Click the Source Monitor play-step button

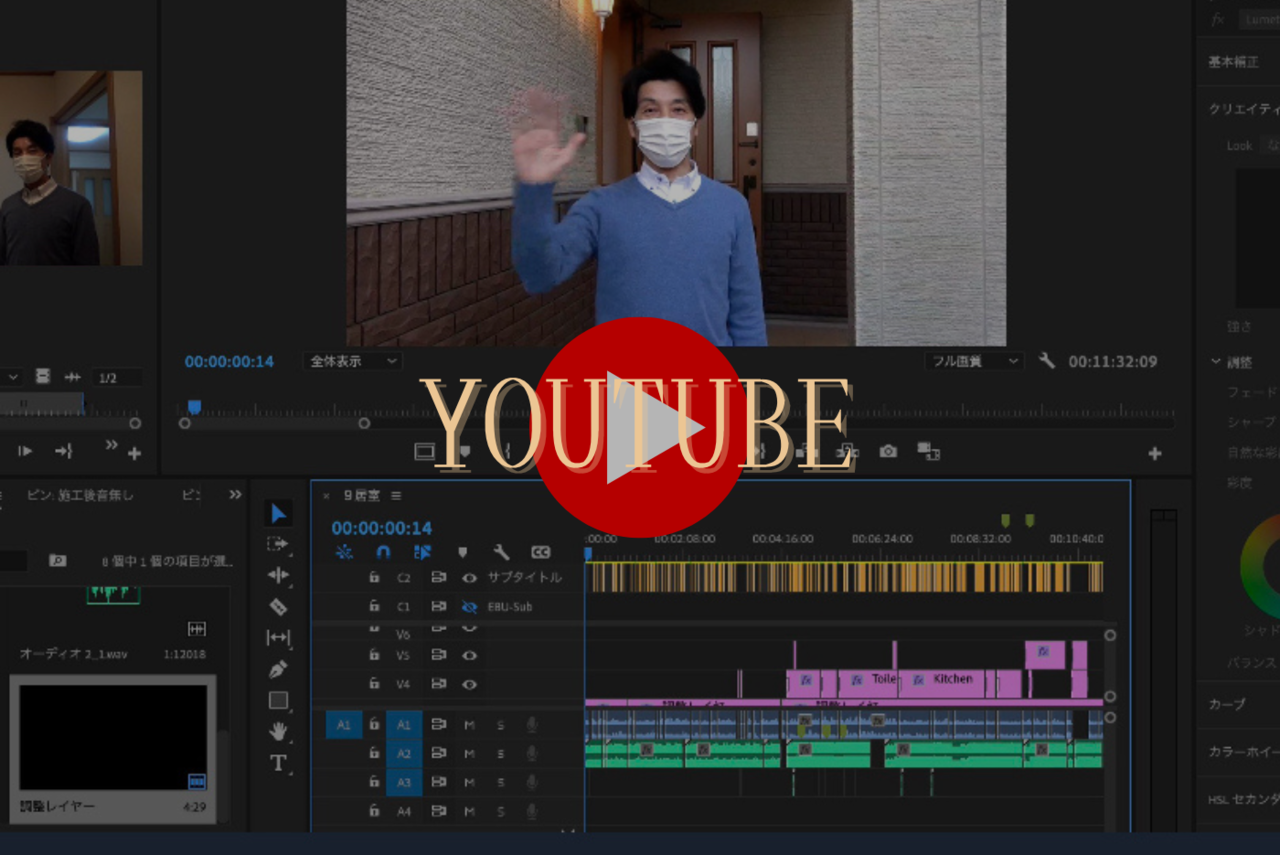coord(25,452)
